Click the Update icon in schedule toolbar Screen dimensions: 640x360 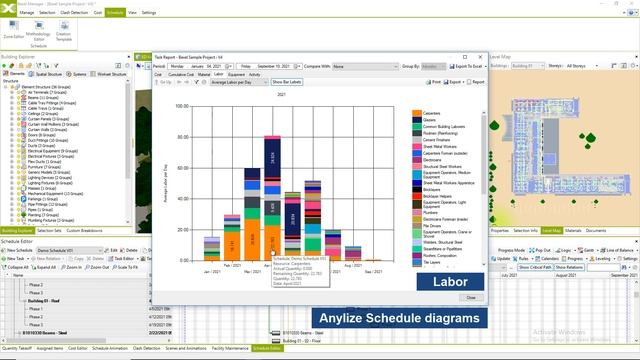(x=493, y=259)
